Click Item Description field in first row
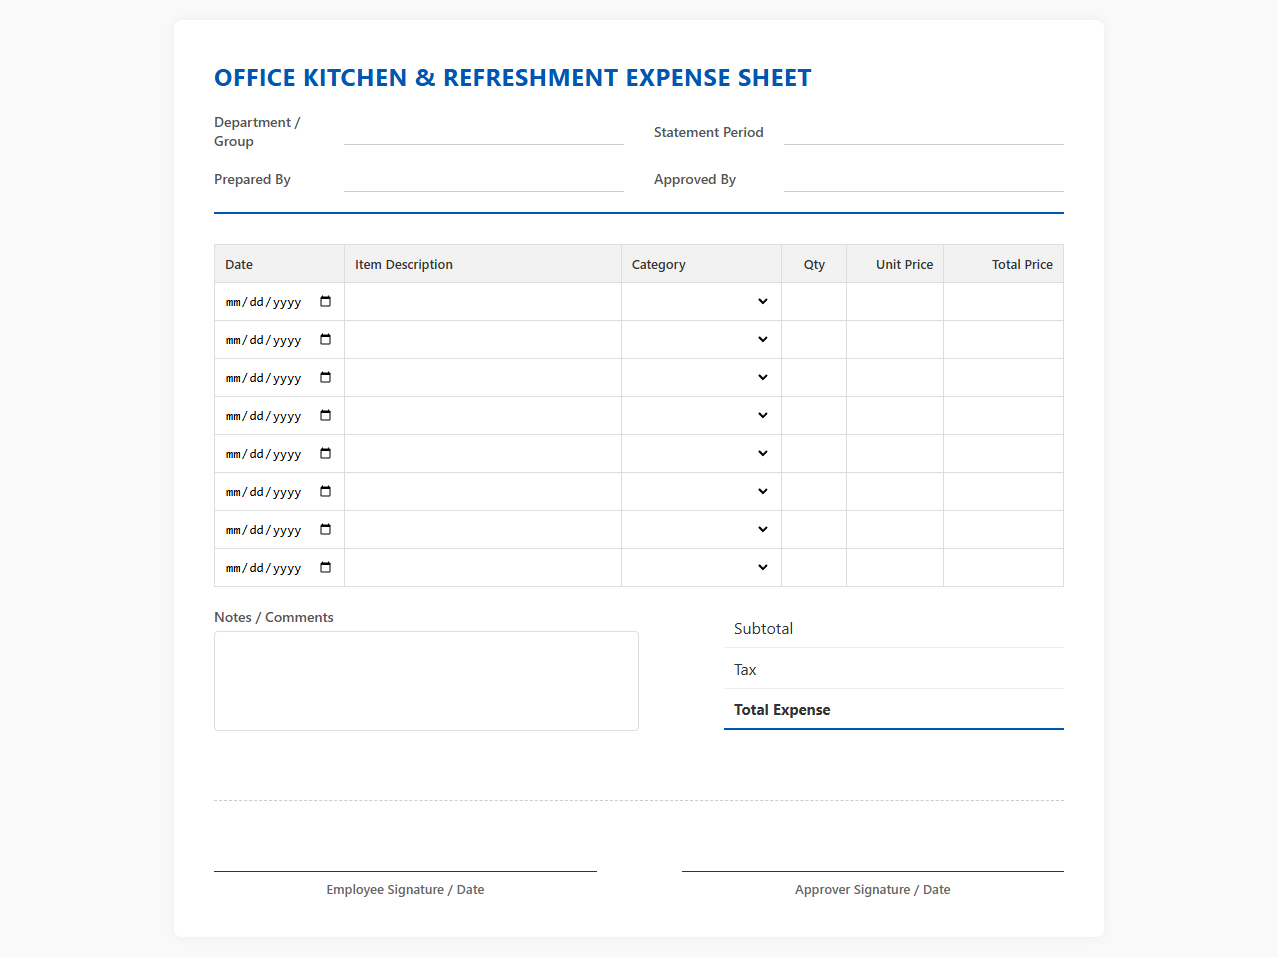1278x957 pixels. pos(483,302)
